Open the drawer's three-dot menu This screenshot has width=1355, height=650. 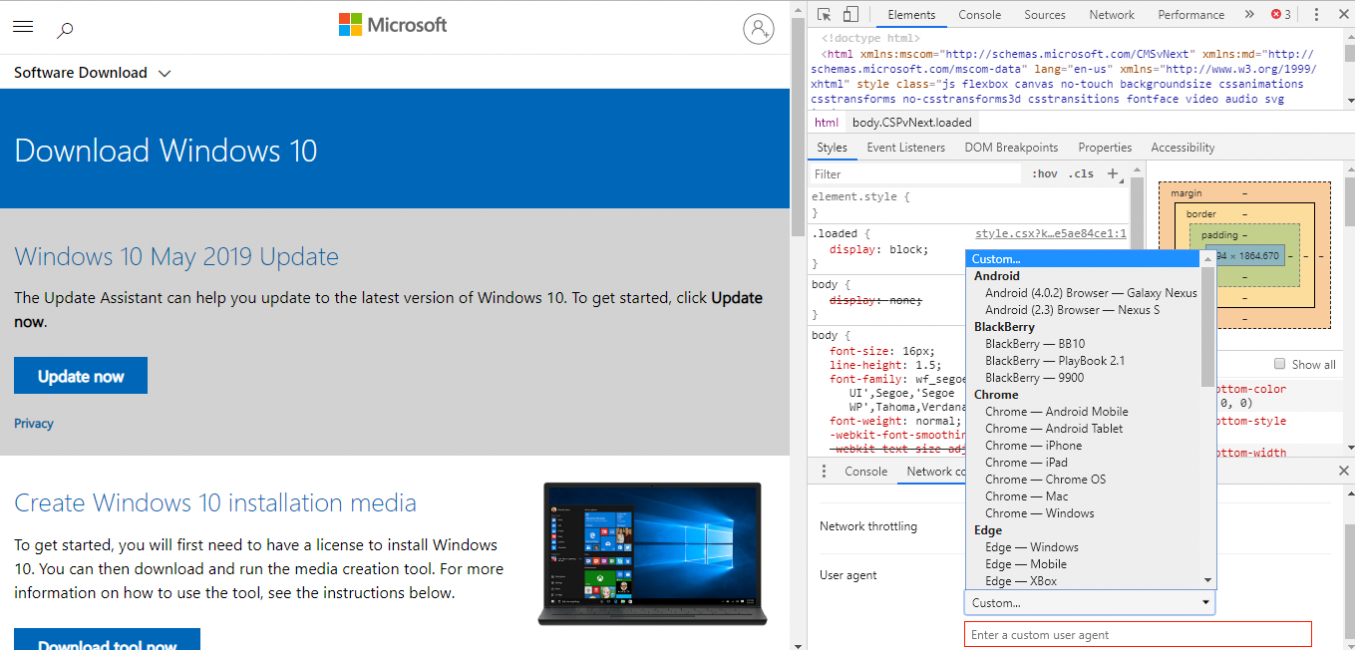click(x=824, y=471)
